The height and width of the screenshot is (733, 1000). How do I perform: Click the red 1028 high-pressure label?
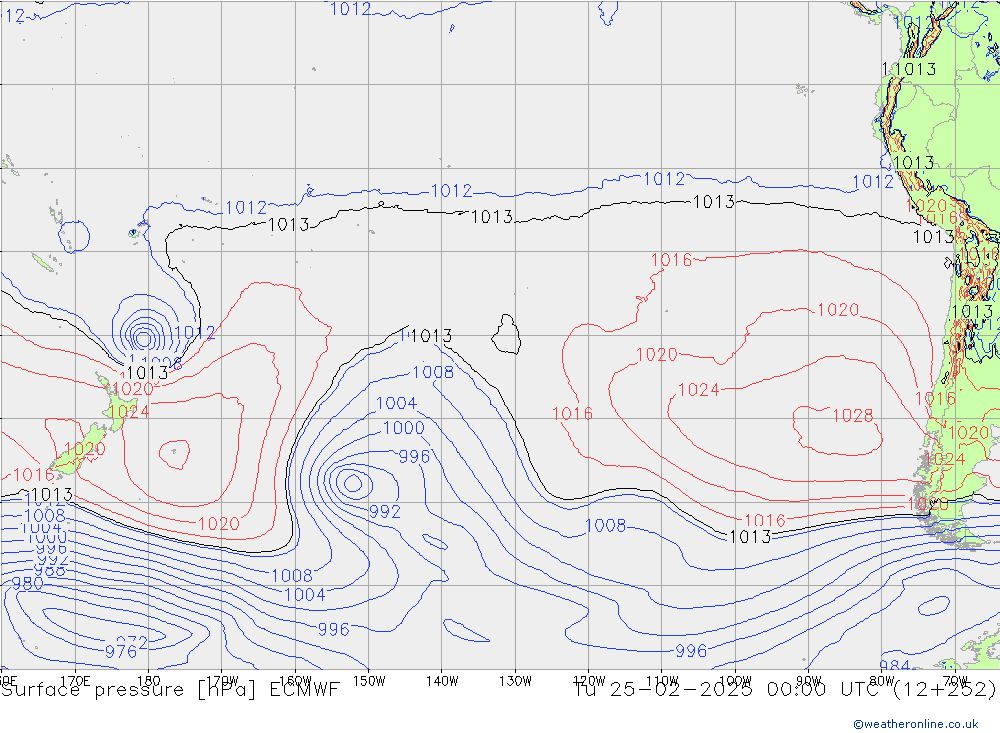(853, 416)
